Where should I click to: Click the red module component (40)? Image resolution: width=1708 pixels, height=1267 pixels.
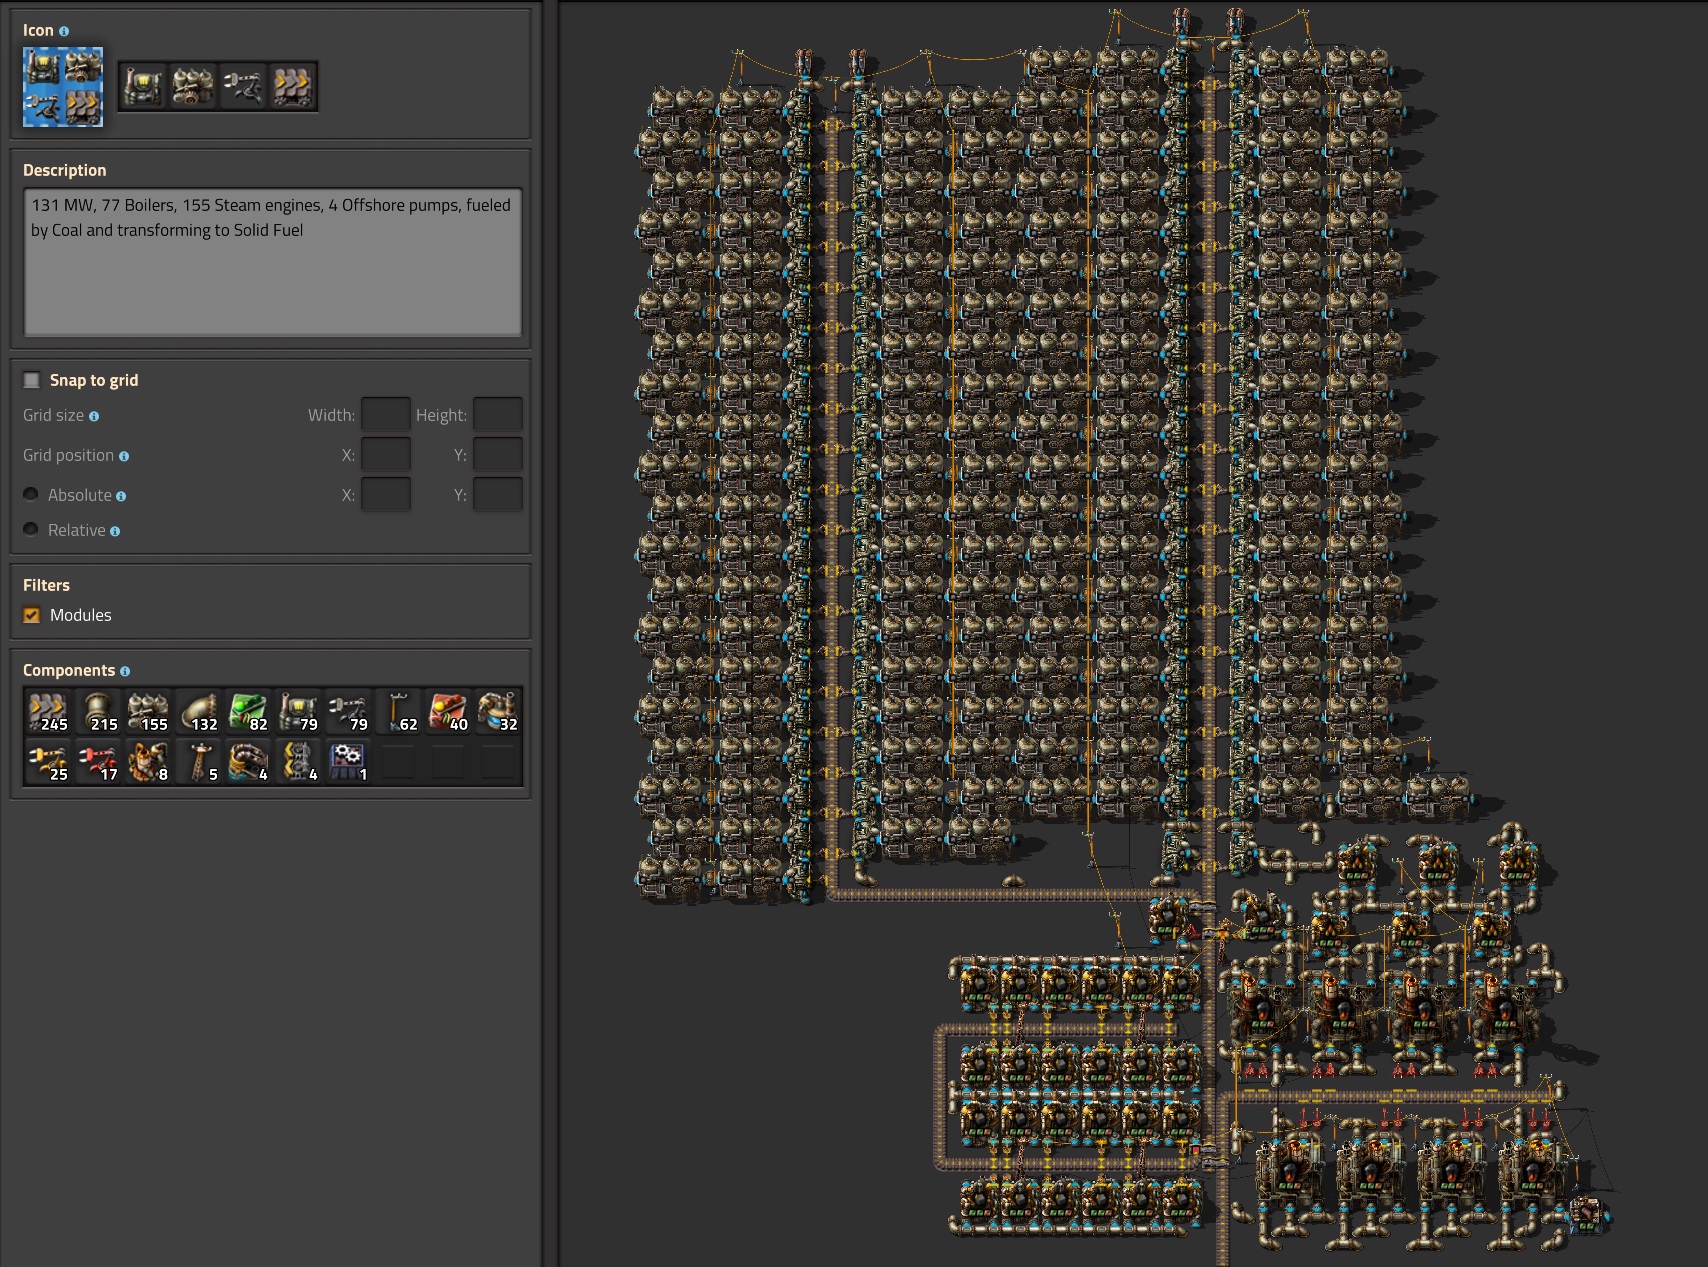(x=448, y=711)
